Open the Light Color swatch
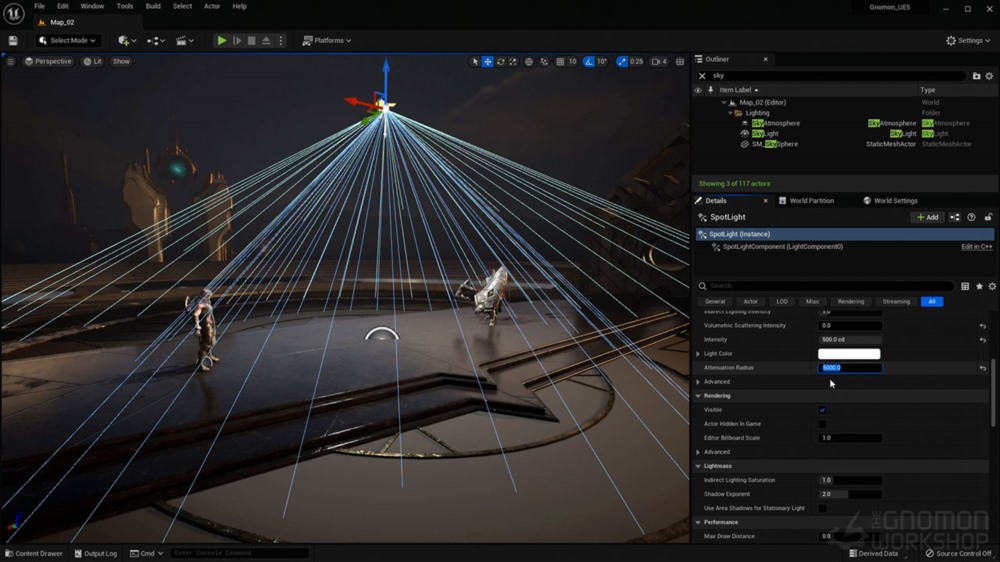Image resolution: width=1000 pixels, height=562 pixels. [849, 354]
